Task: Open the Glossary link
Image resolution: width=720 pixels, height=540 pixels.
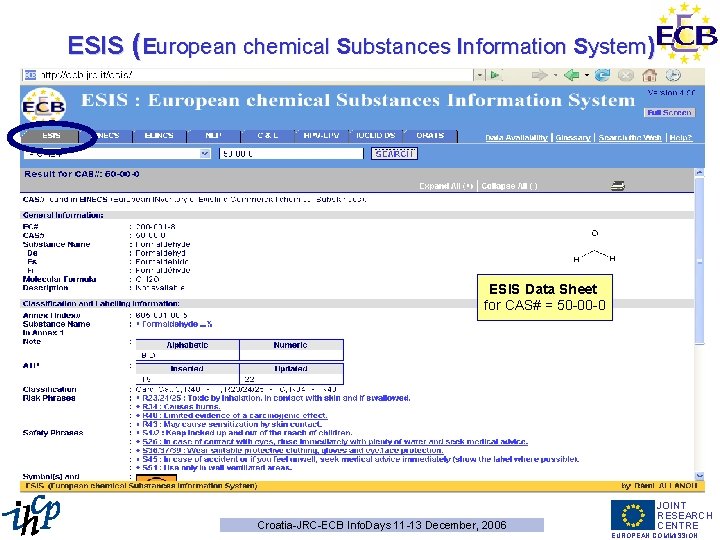Action: 573,137
